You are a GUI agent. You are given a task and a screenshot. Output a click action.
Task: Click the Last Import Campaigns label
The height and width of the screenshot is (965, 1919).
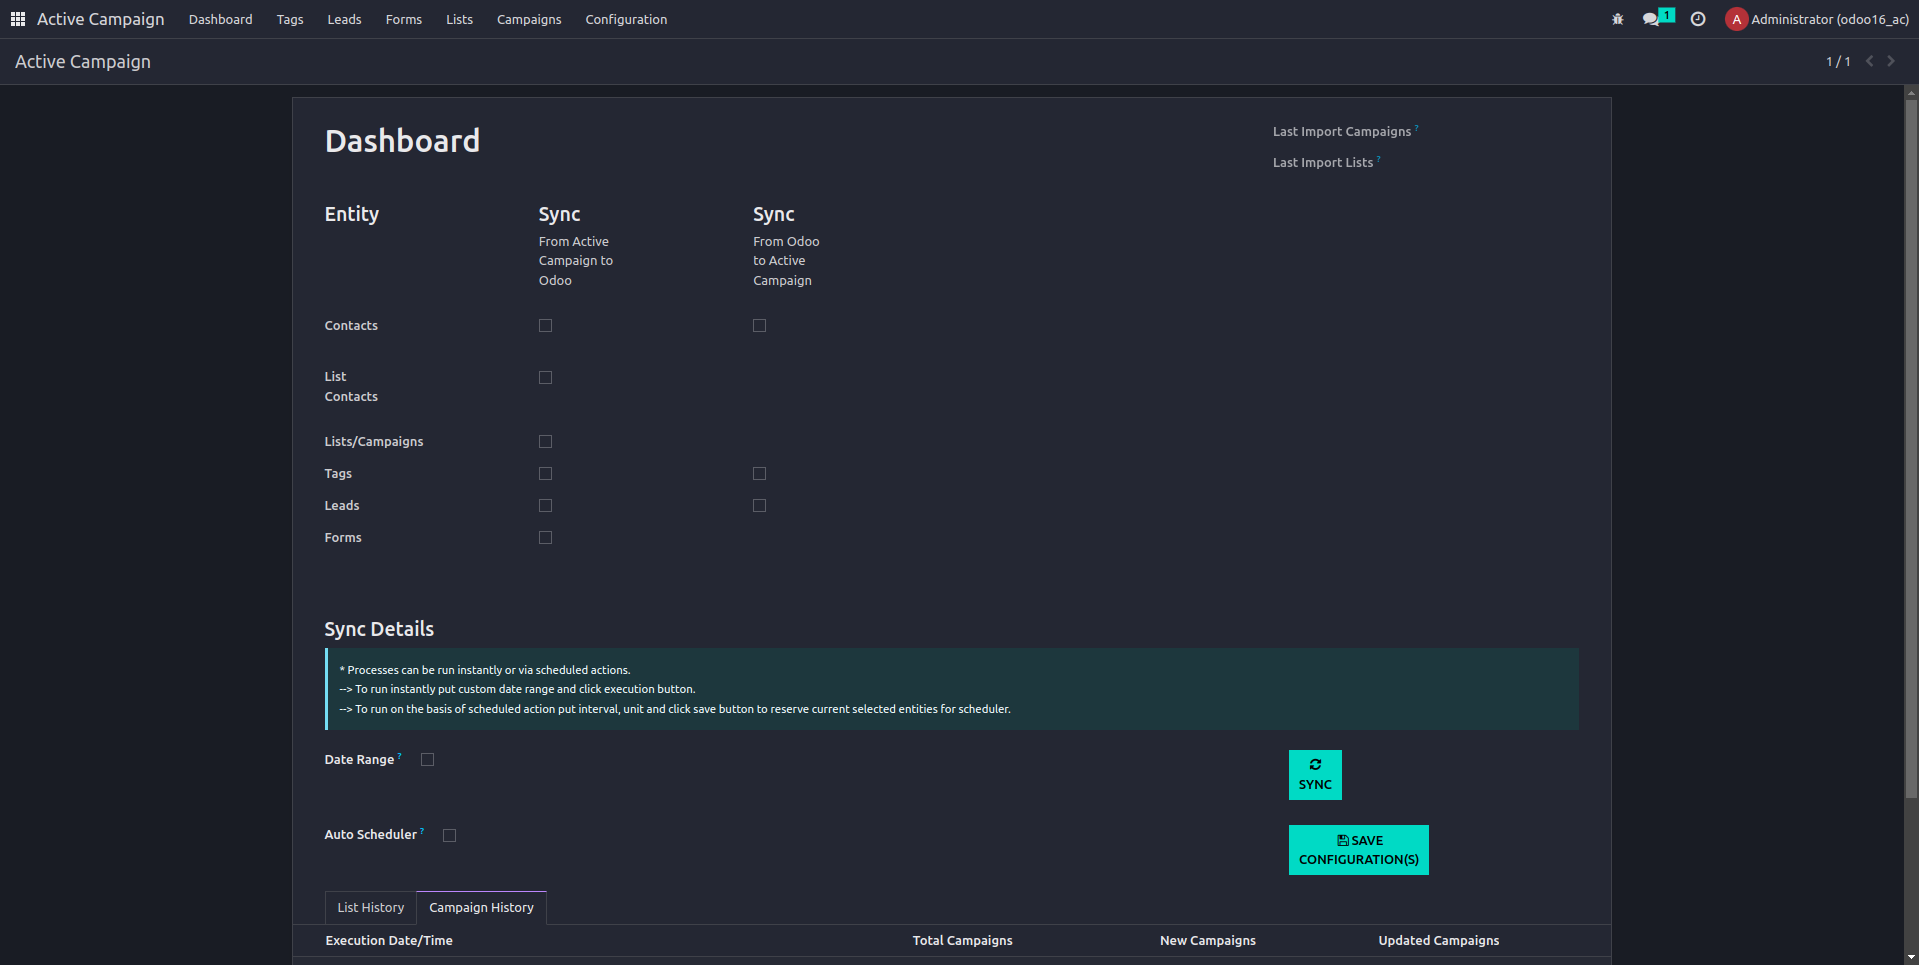[1342, 131]
